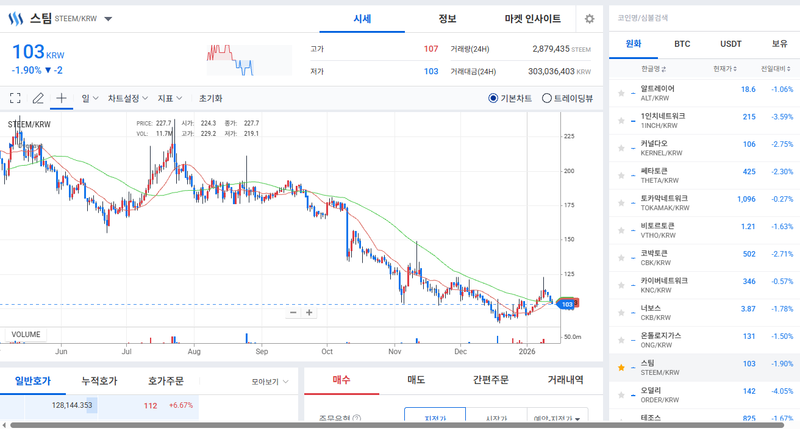
Task: Click the coin name search field
Action: click(x=700, y=18)
